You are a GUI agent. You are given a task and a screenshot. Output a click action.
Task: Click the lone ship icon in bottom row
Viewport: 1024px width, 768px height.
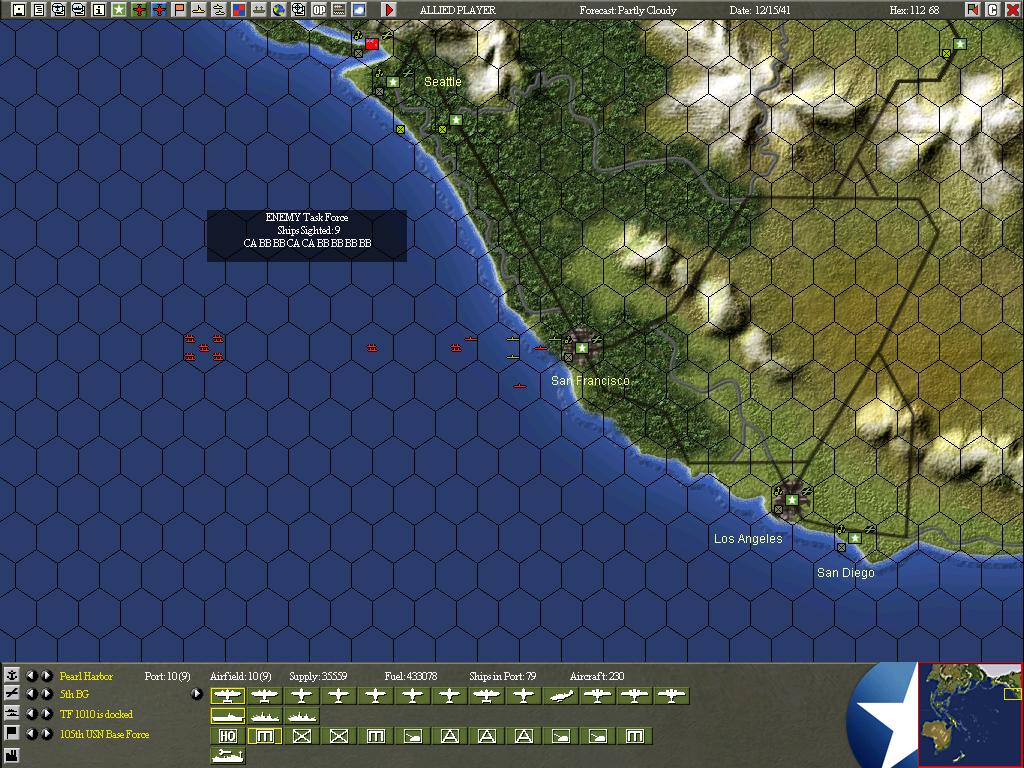pos(227,756)
